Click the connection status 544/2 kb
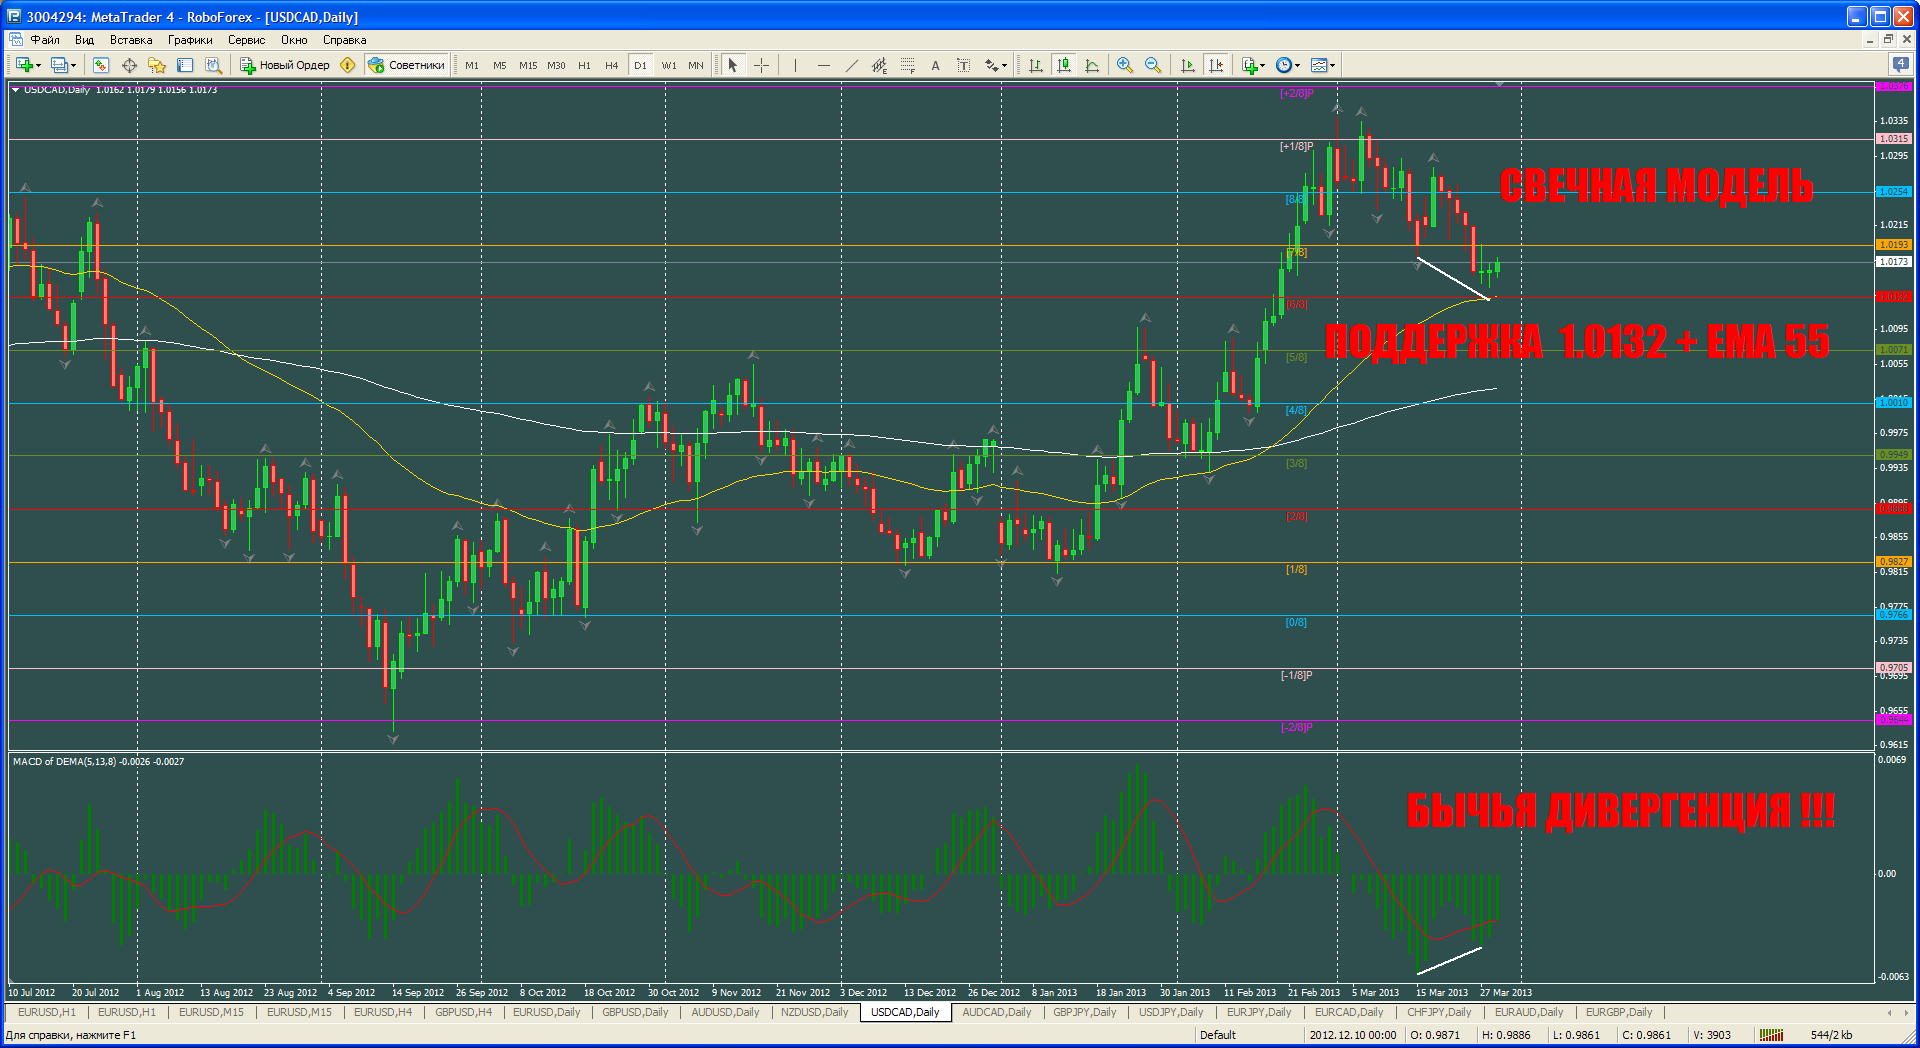 click(x=1831, y=1035)
